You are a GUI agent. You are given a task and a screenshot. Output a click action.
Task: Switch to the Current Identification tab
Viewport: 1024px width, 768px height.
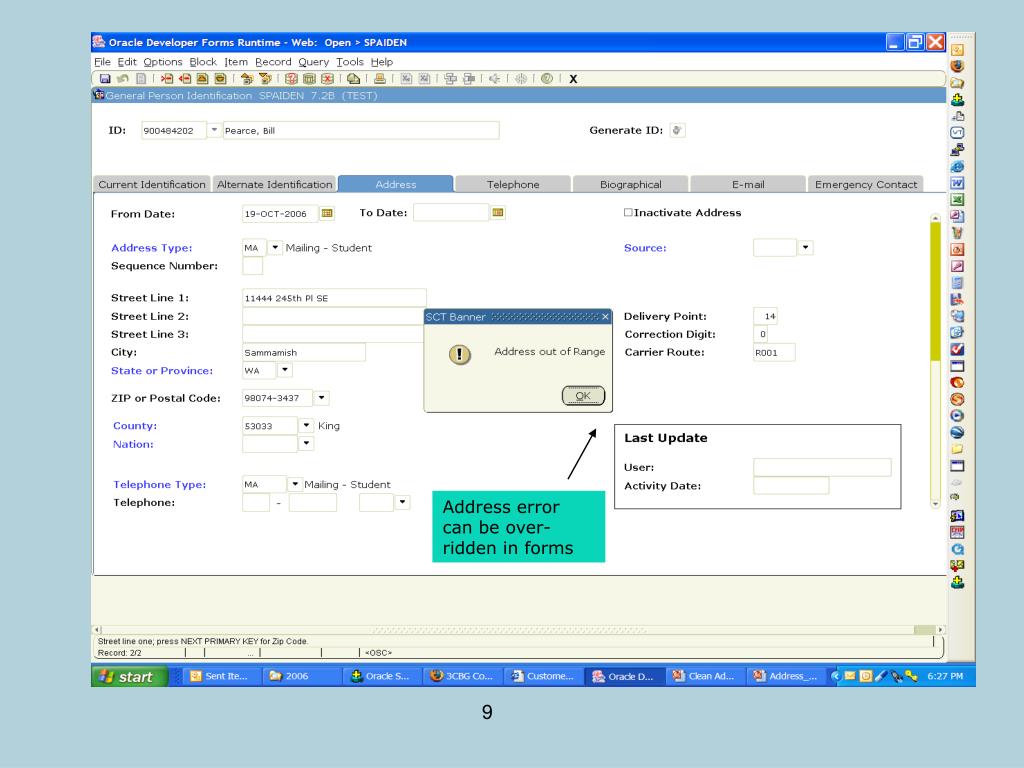(x=152, y=184)
